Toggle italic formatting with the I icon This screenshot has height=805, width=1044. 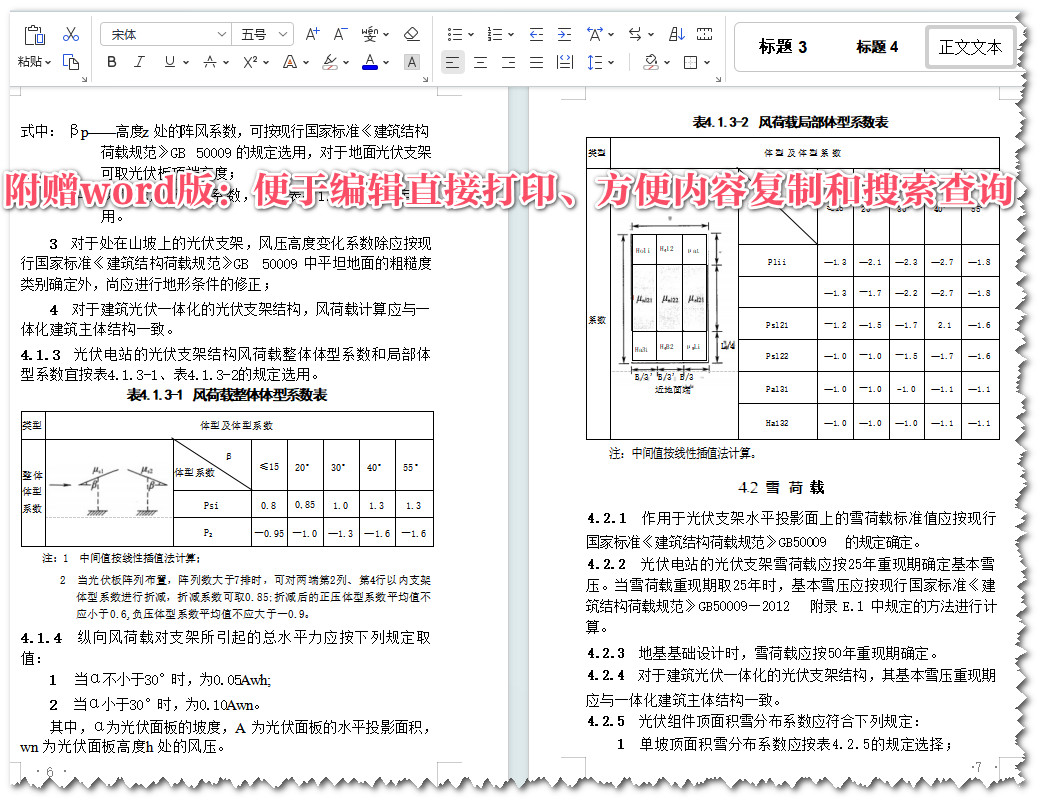(138, 61)
